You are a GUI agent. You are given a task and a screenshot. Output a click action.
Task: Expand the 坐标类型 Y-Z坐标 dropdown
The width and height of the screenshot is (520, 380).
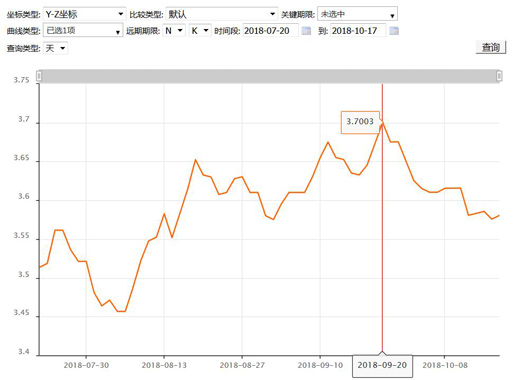coord(85,14)
